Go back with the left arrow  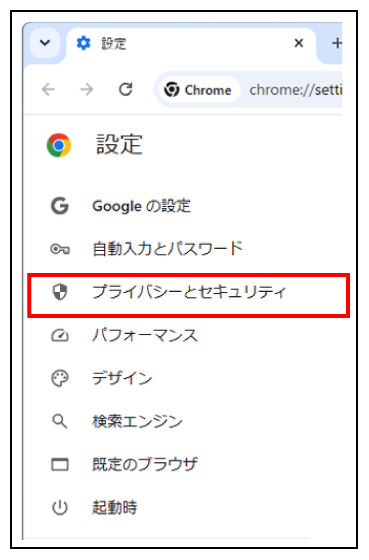[48, 89]
